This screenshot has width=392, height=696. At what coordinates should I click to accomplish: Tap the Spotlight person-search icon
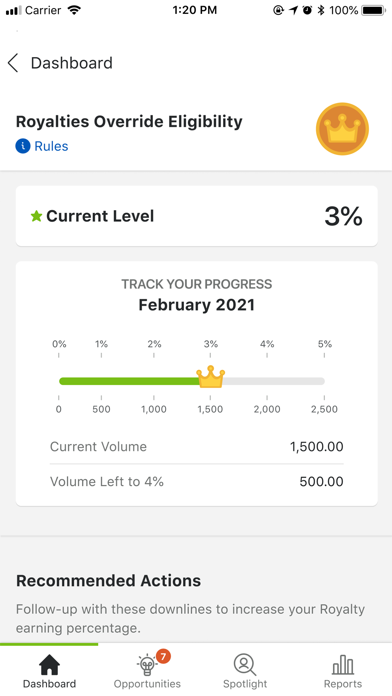(x=245, y=664)
